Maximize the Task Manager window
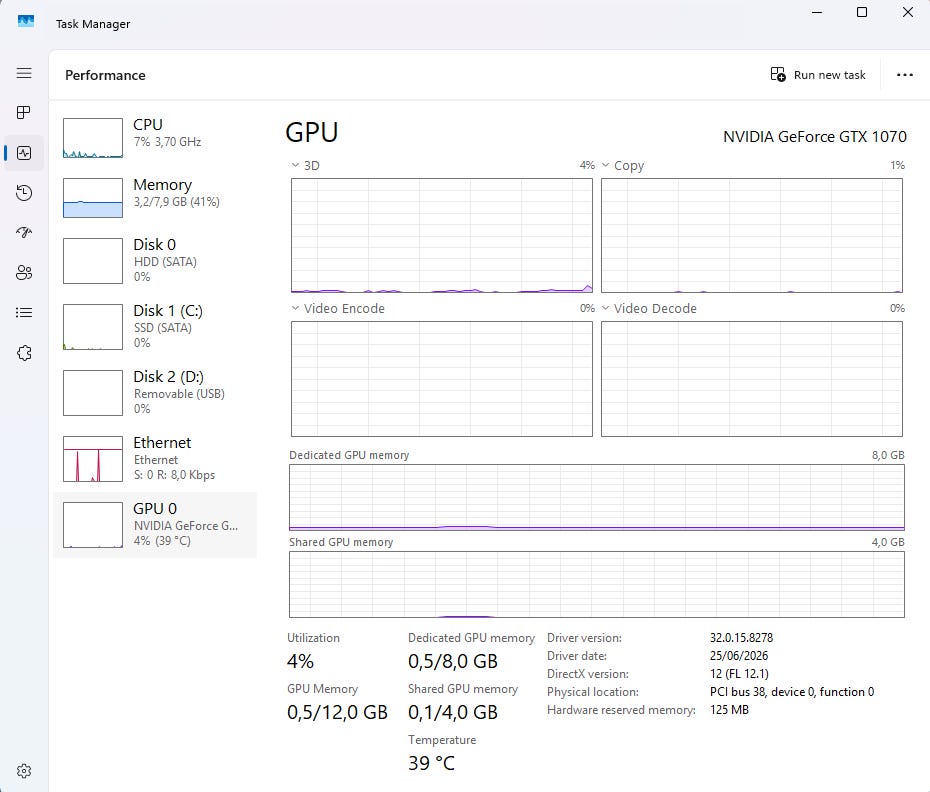 pos(862,12)
